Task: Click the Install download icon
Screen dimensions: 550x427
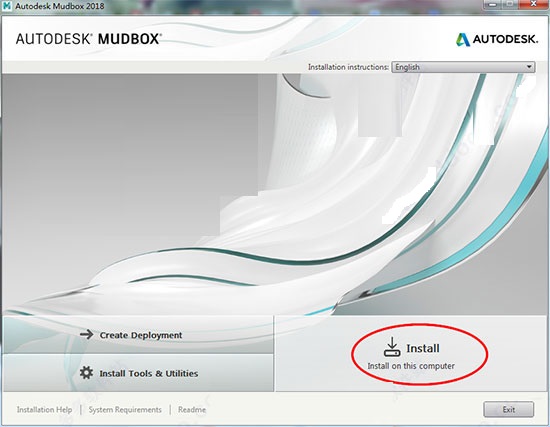Action: pyautogui.click(x=392, y=347)
